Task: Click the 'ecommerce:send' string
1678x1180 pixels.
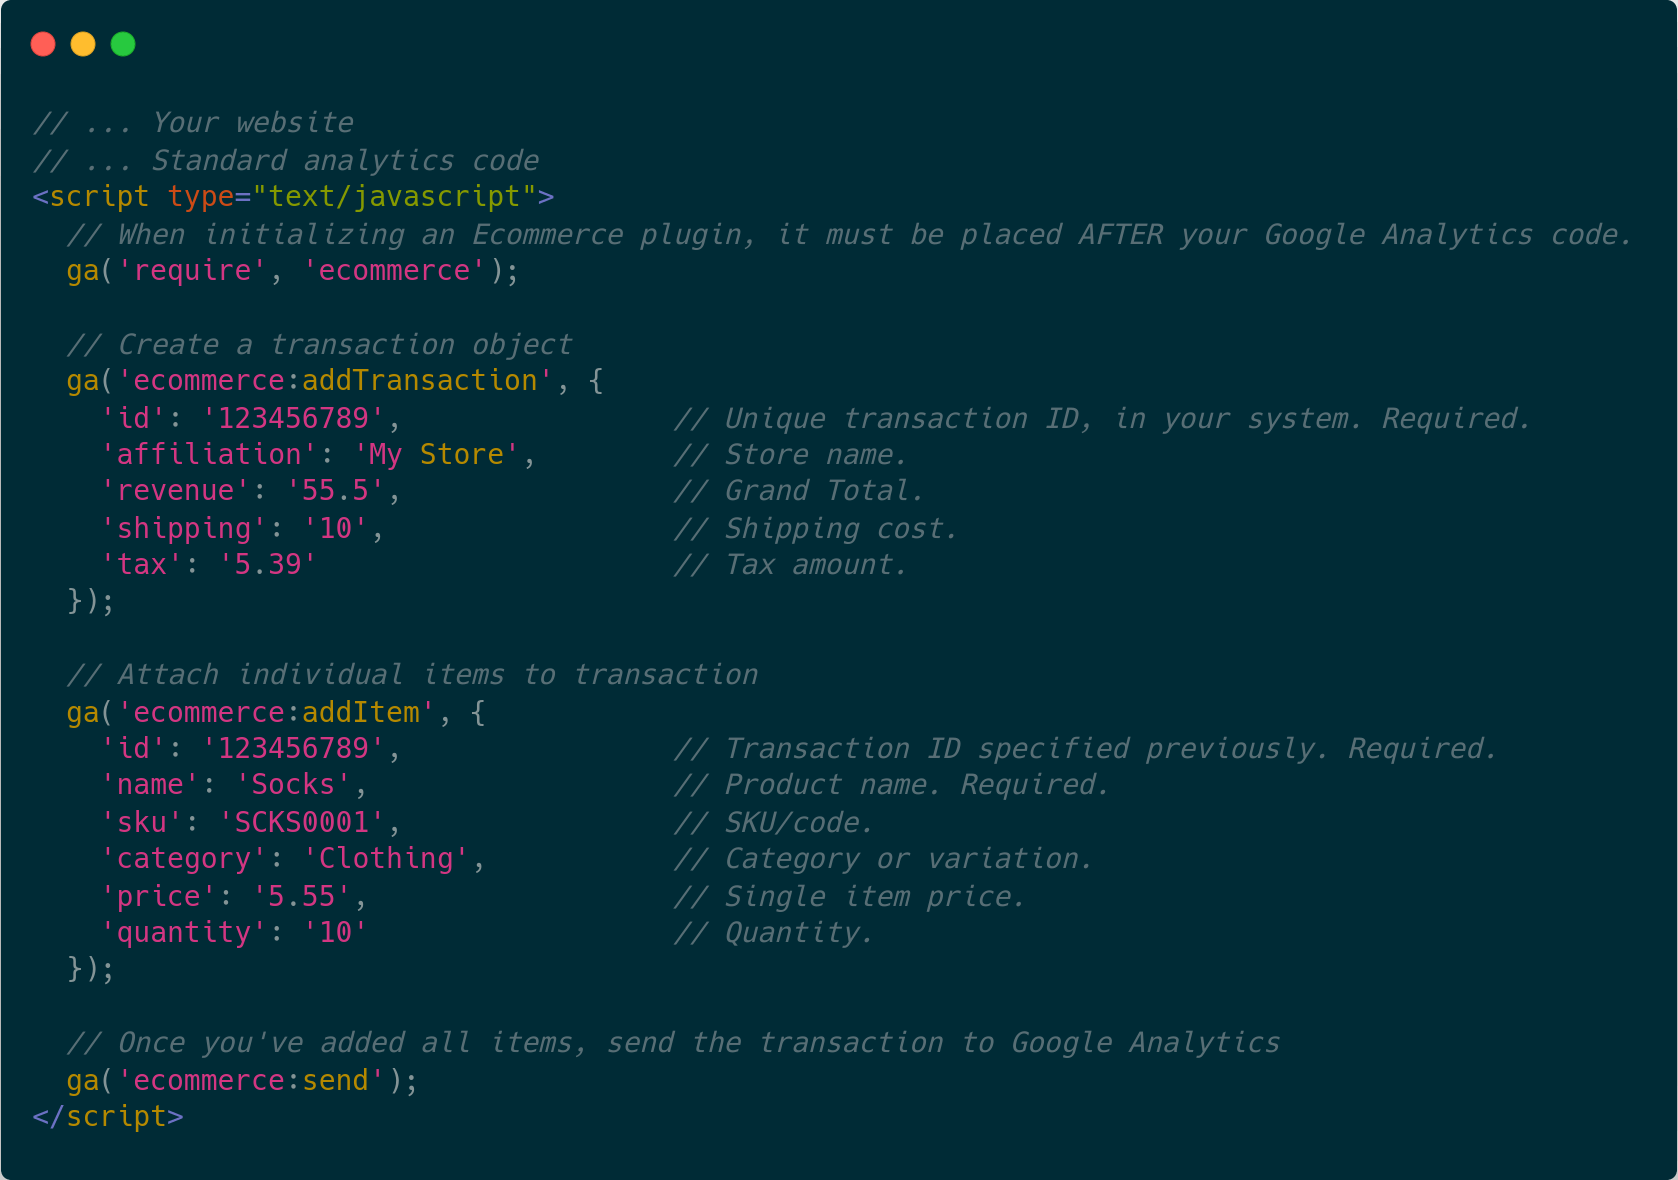Action: coord(251,1081)
